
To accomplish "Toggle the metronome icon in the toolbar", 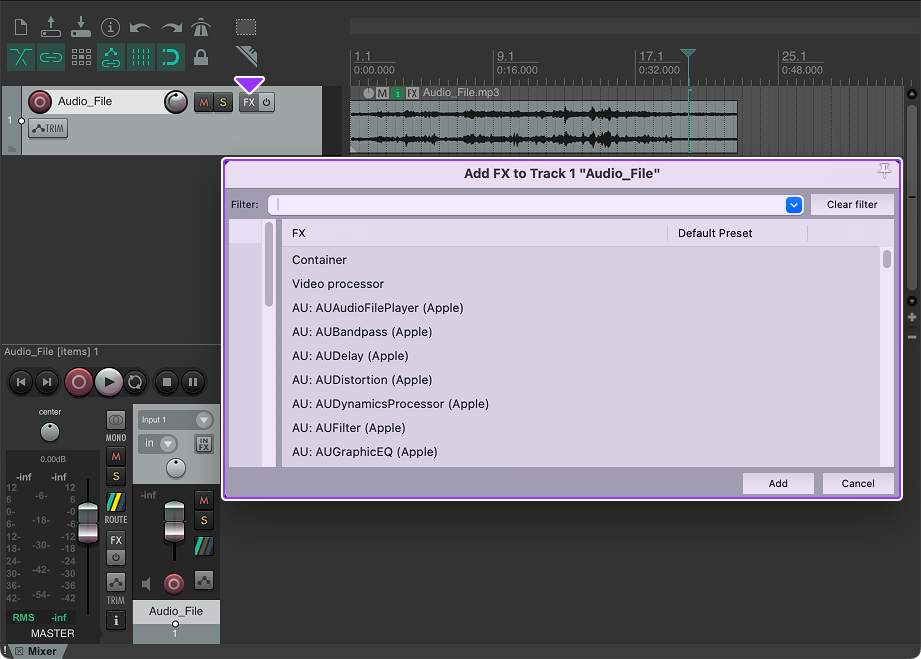I will 201,27.
